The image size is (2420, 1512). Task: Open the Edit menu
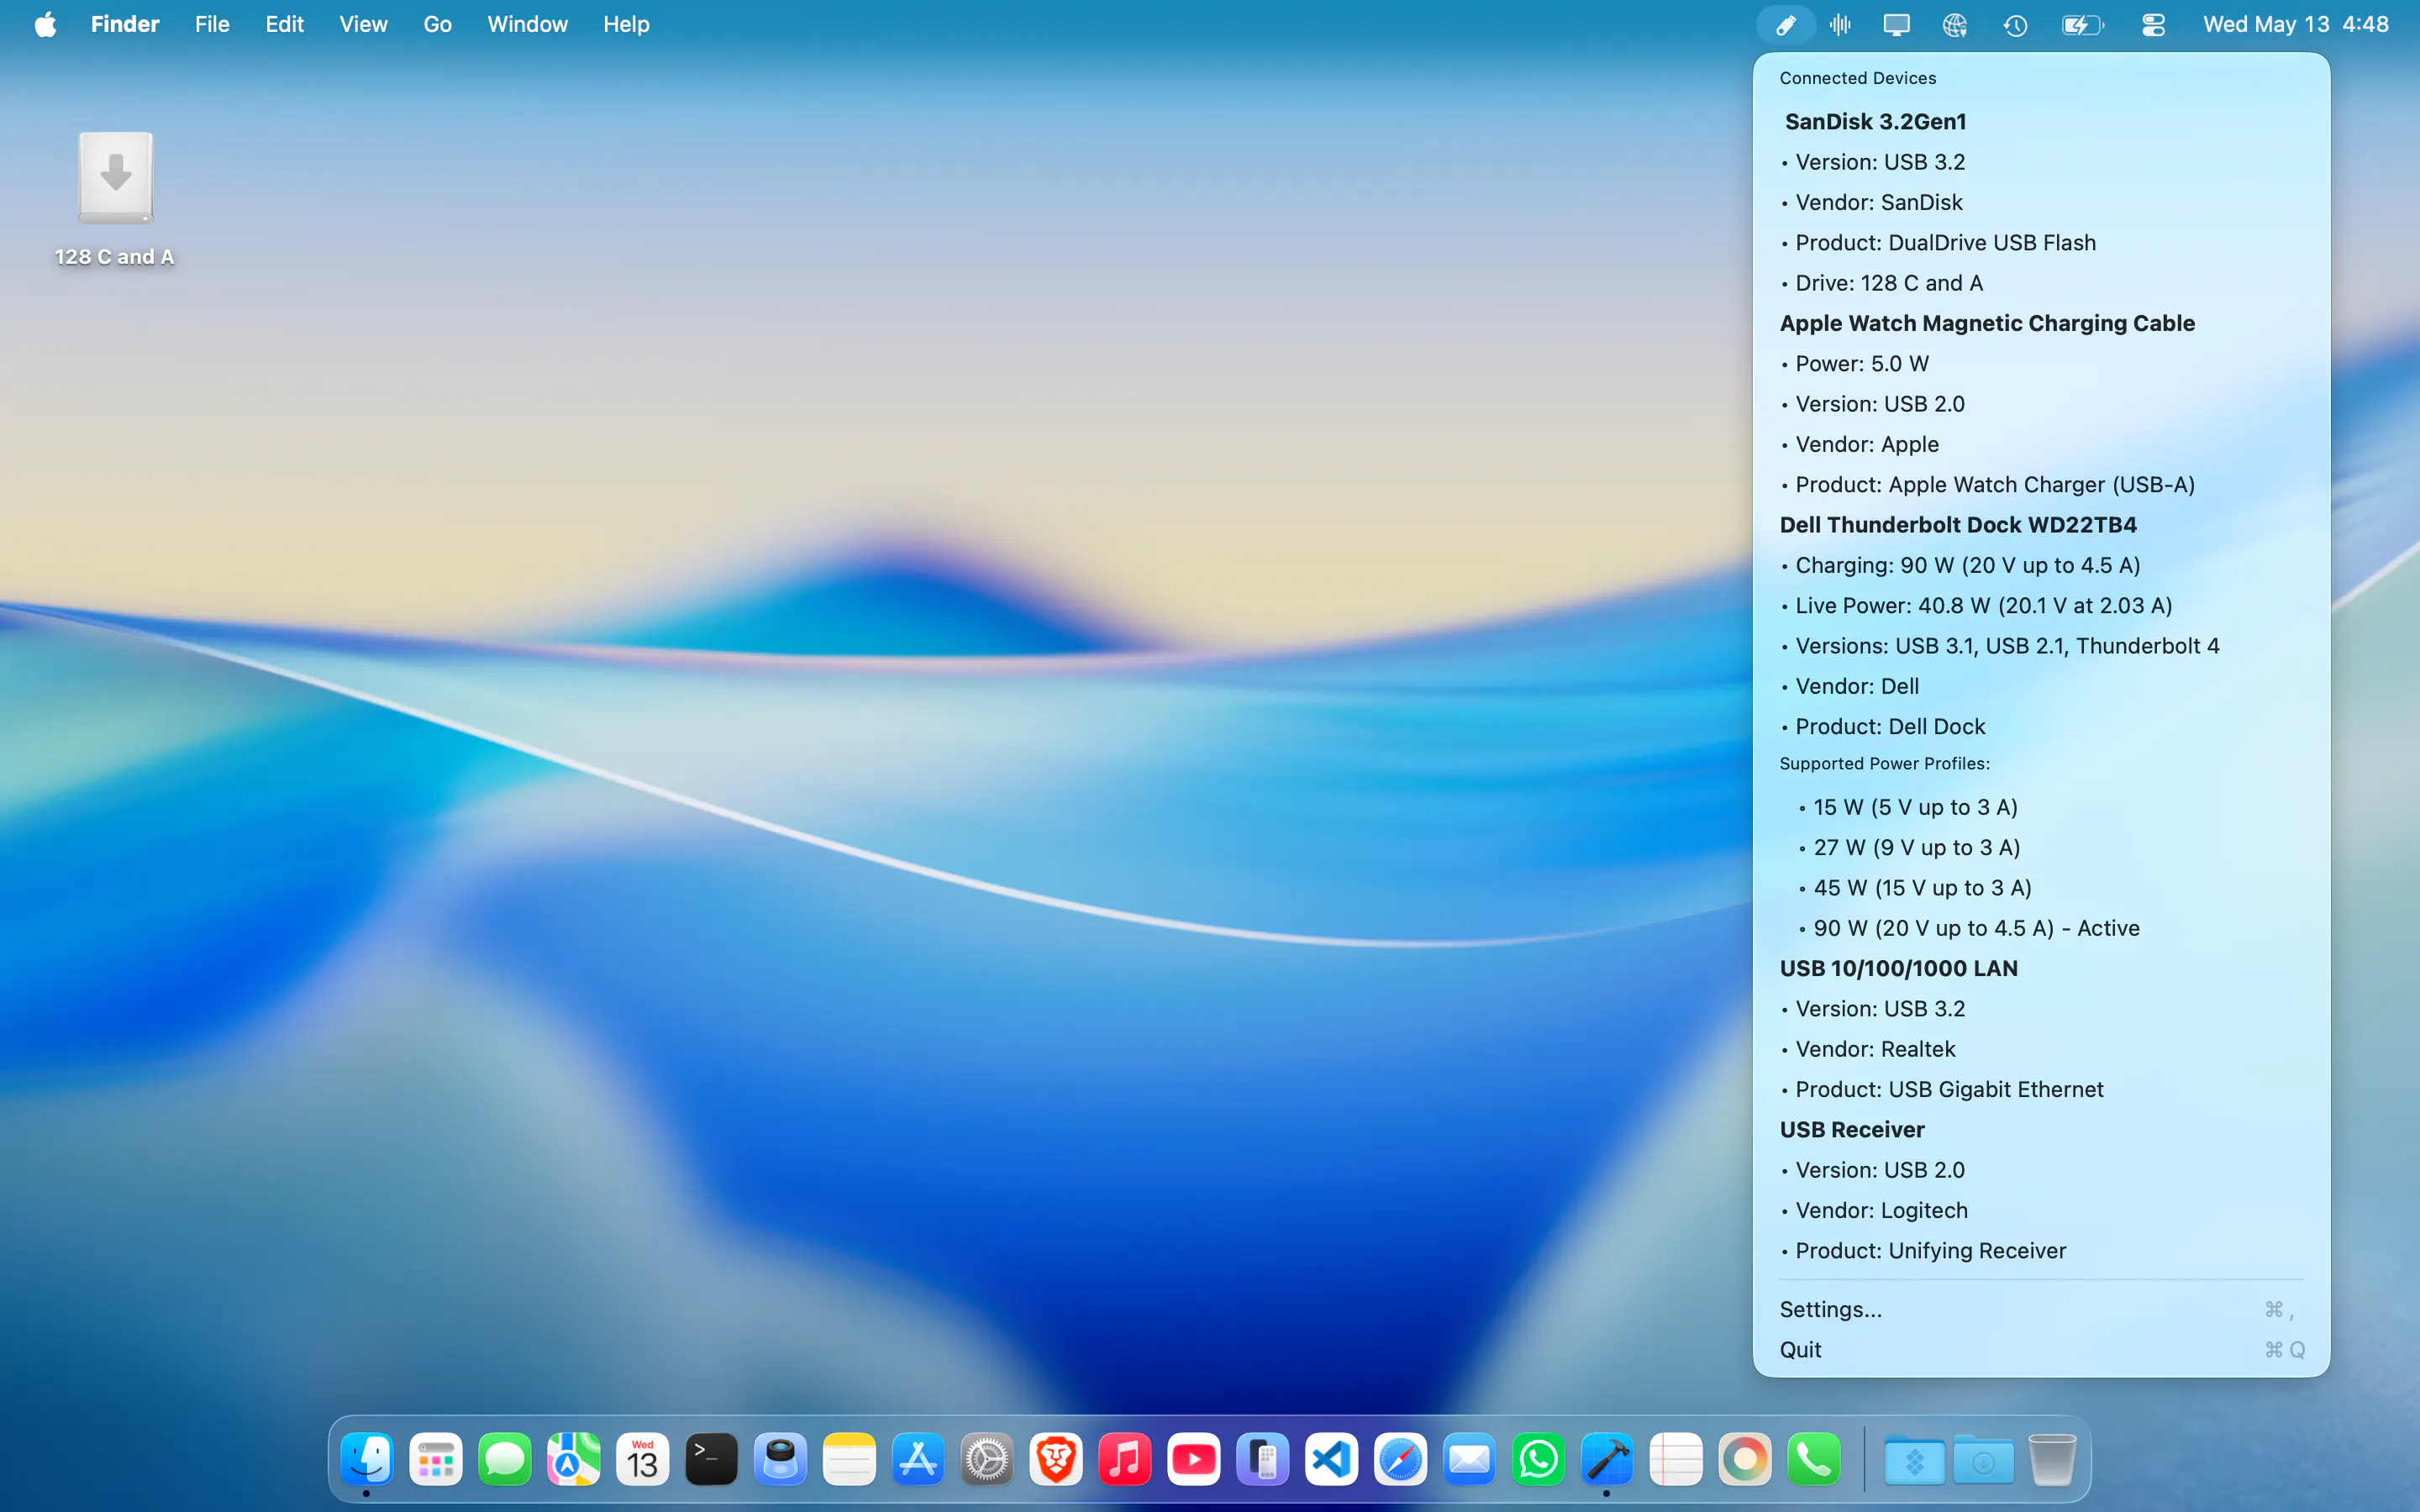coord(285,24)
